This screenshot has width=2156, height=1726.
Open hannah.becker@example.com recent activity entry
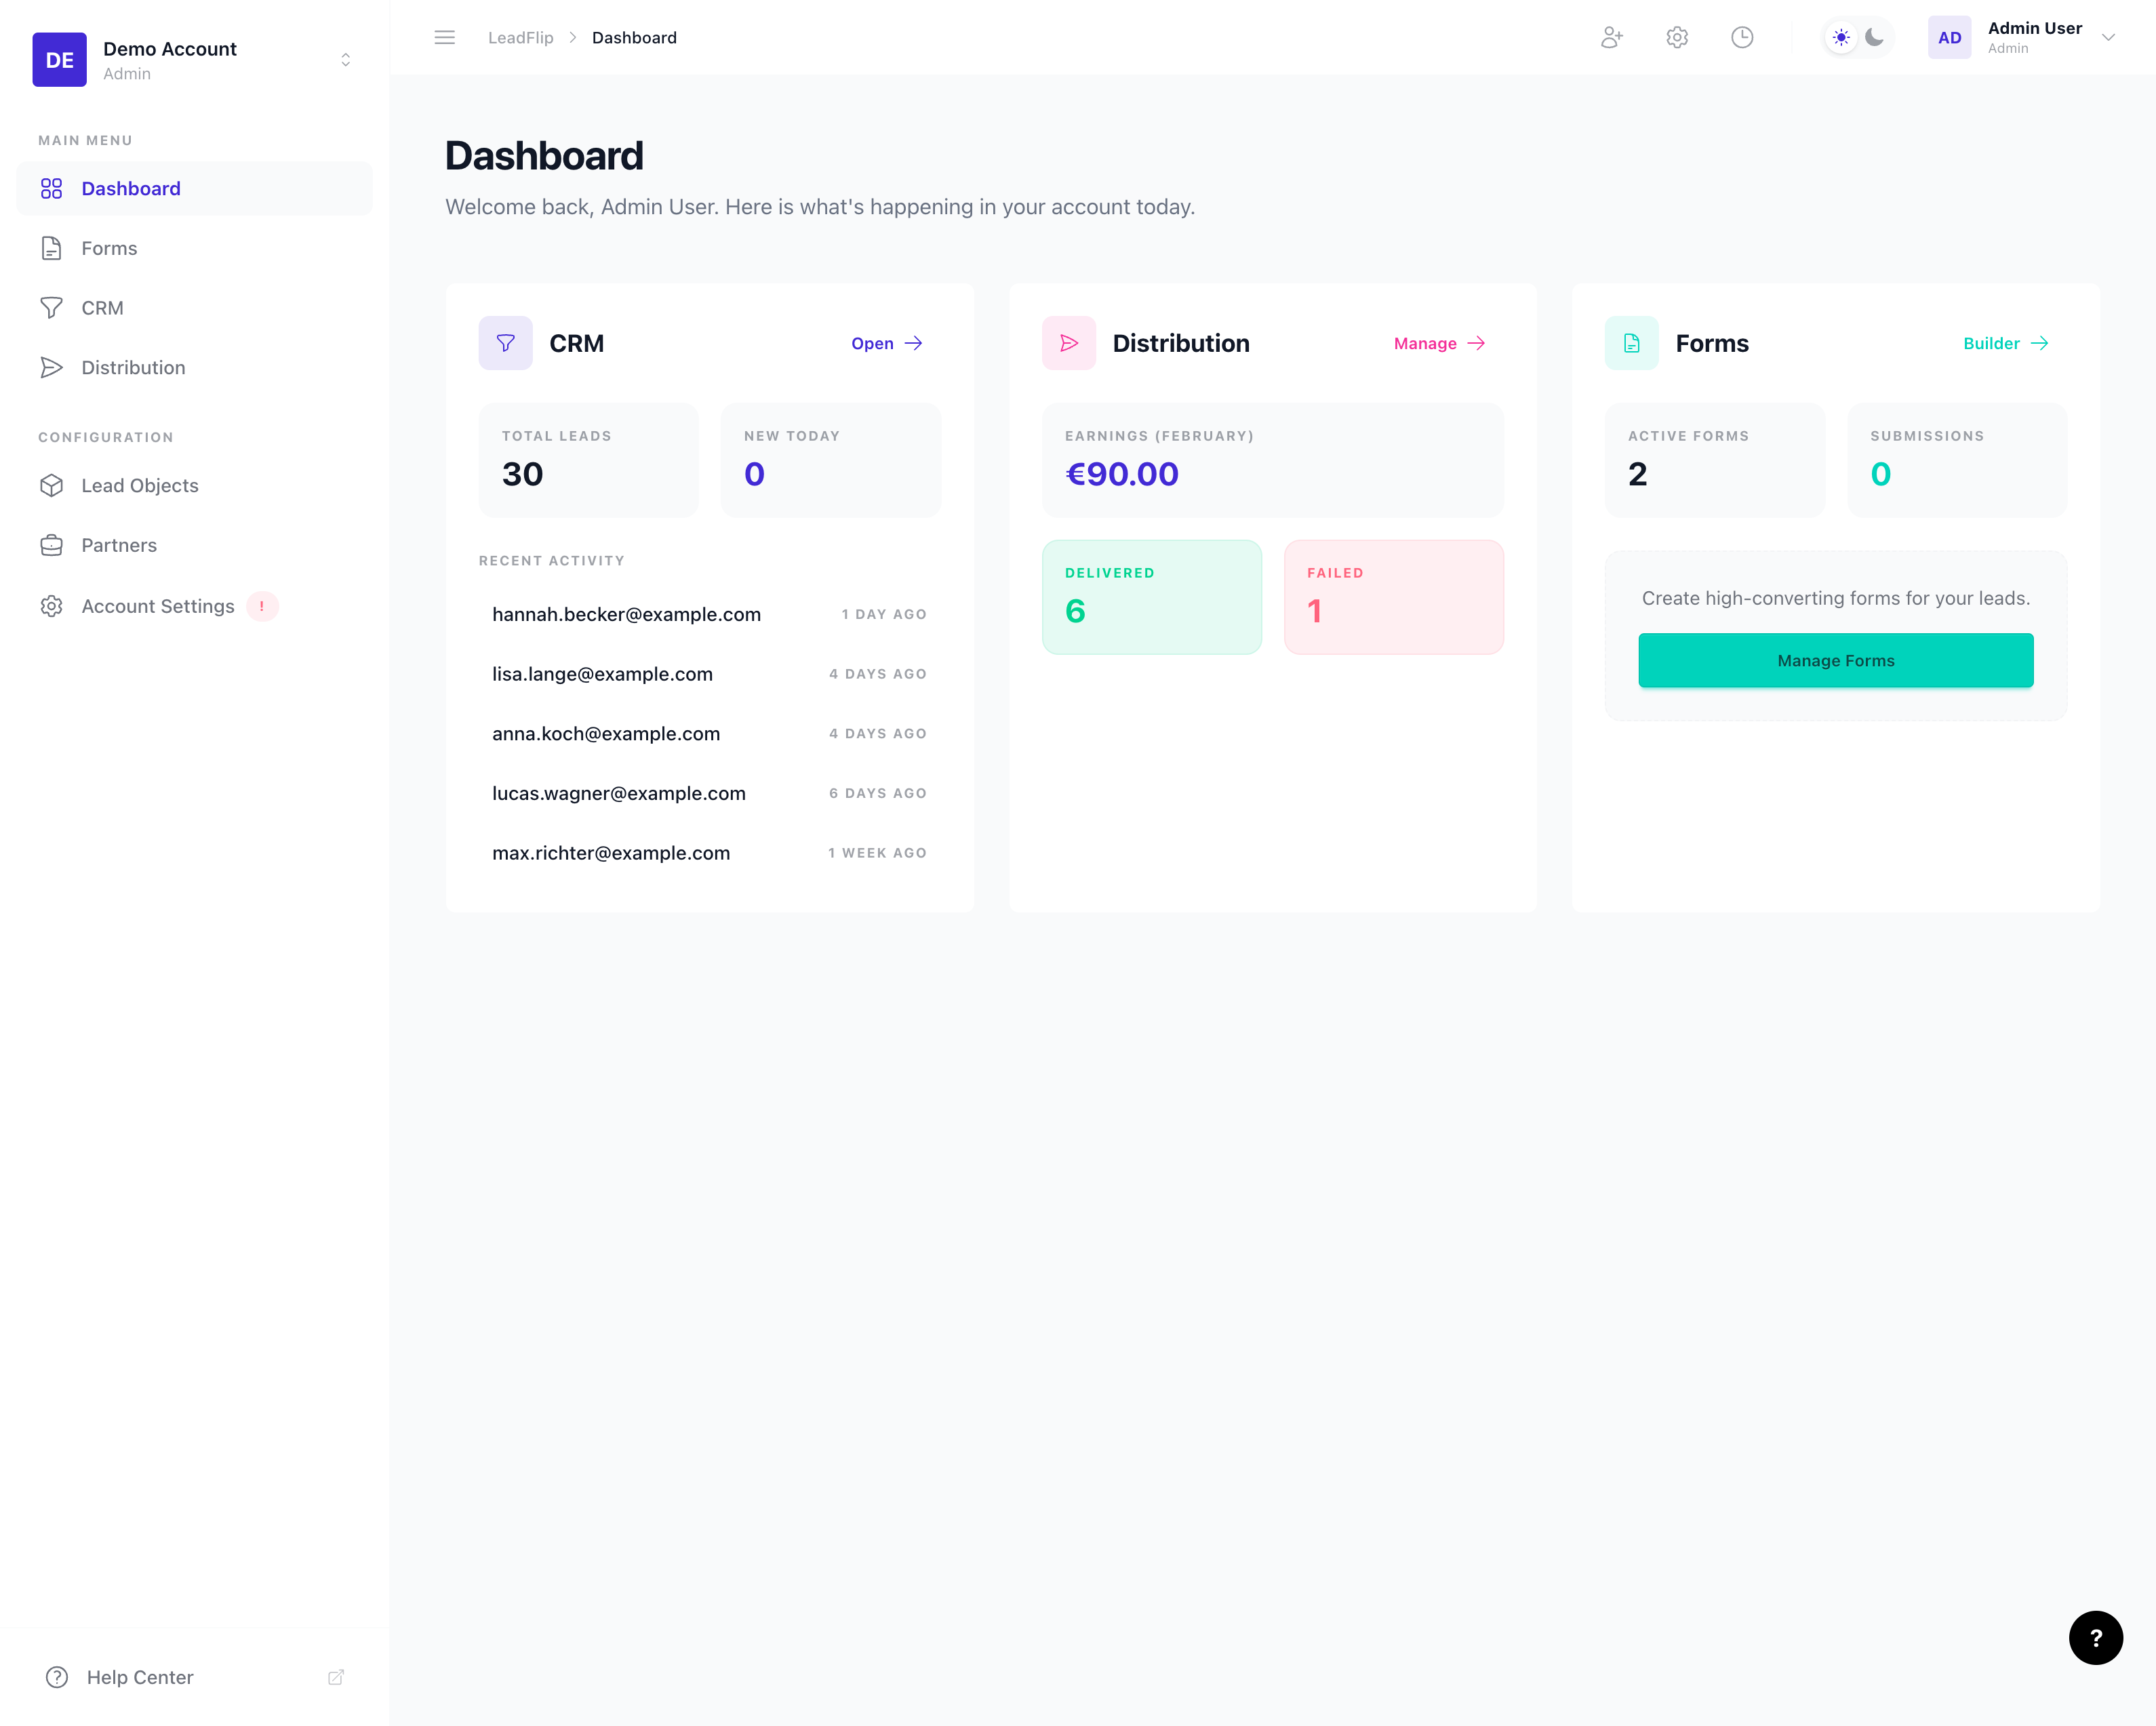pos(626,614)
